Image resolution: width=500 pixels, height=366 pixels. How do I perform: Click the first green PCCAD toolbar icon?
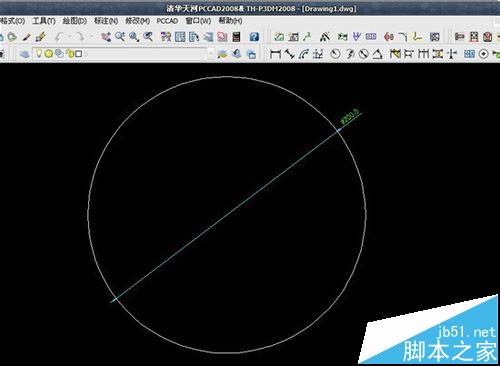pos(279,37)
